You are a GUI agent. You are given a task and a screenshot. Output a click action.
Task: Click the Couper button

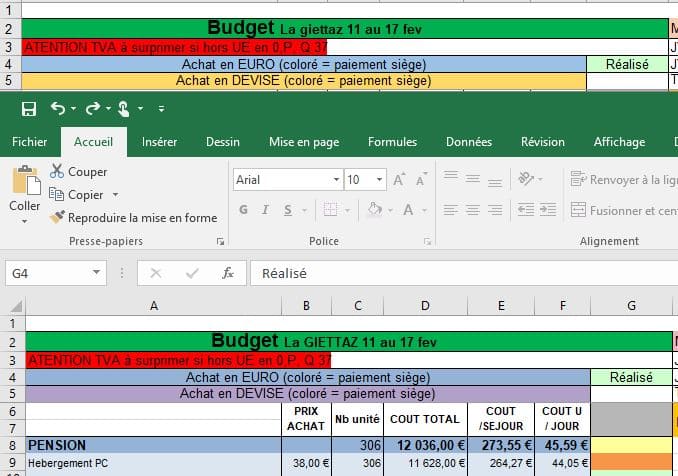[x=78, y=172]
